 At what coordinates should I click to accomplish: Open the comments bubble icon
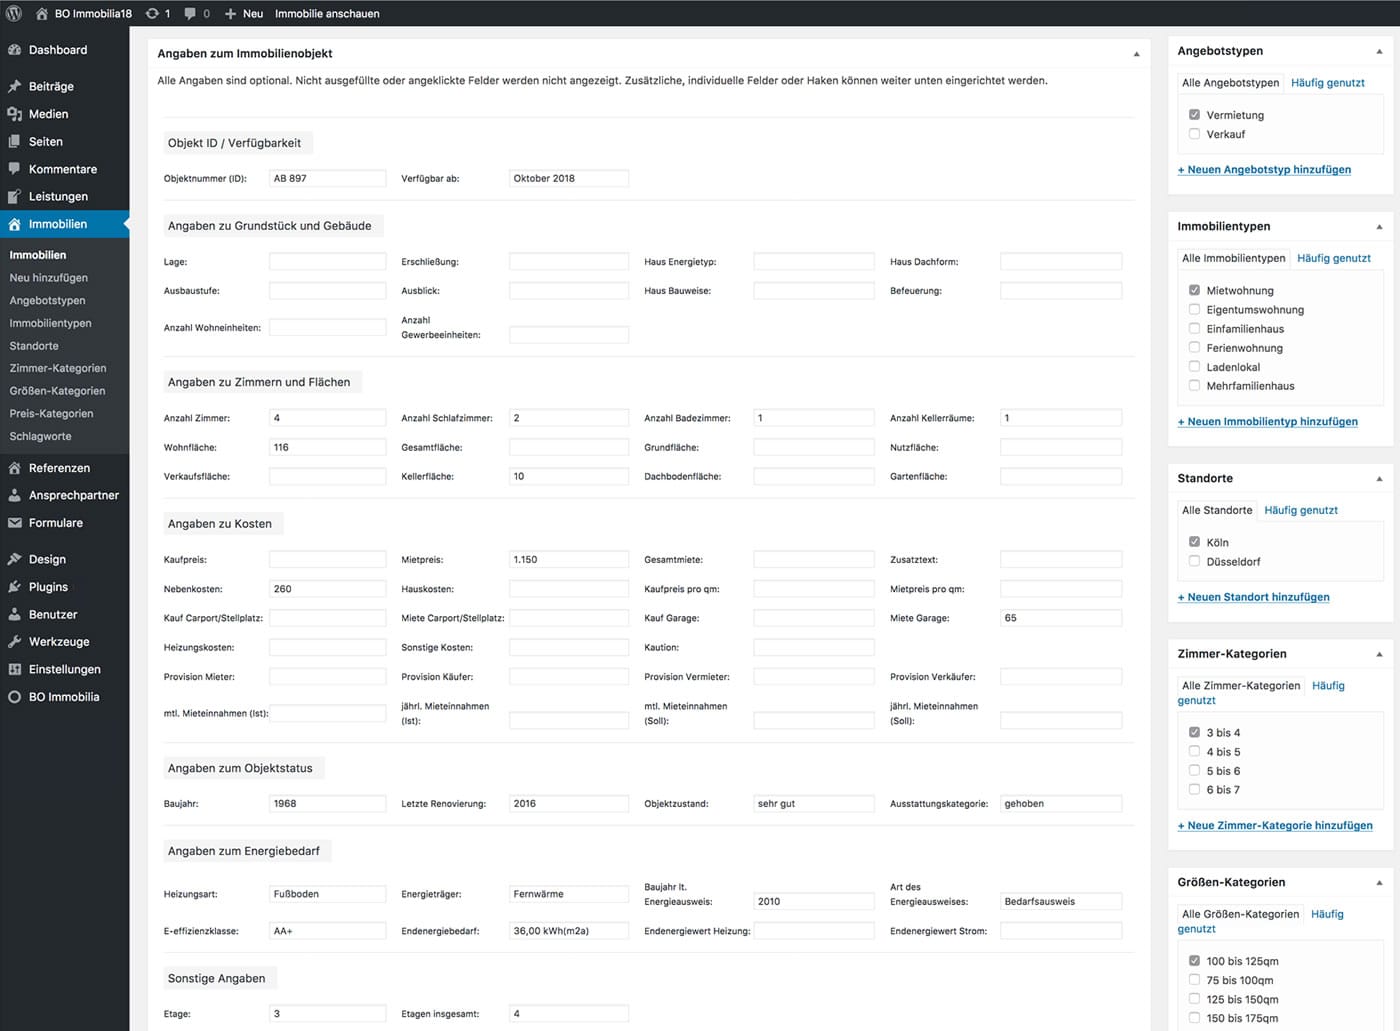(x=190, y=13)
